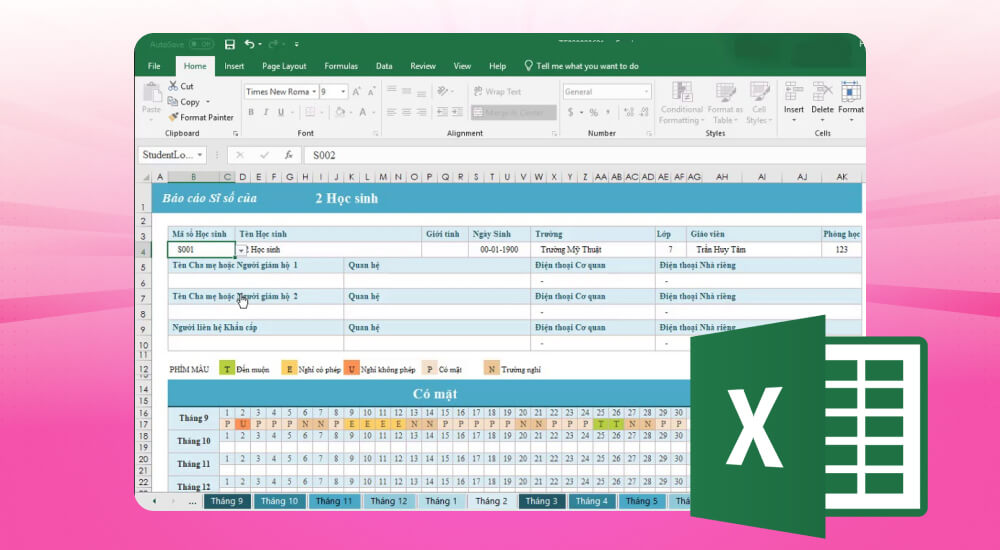Click the Undo arrow icon
The image size is (1000, 550).
point(249,45)
